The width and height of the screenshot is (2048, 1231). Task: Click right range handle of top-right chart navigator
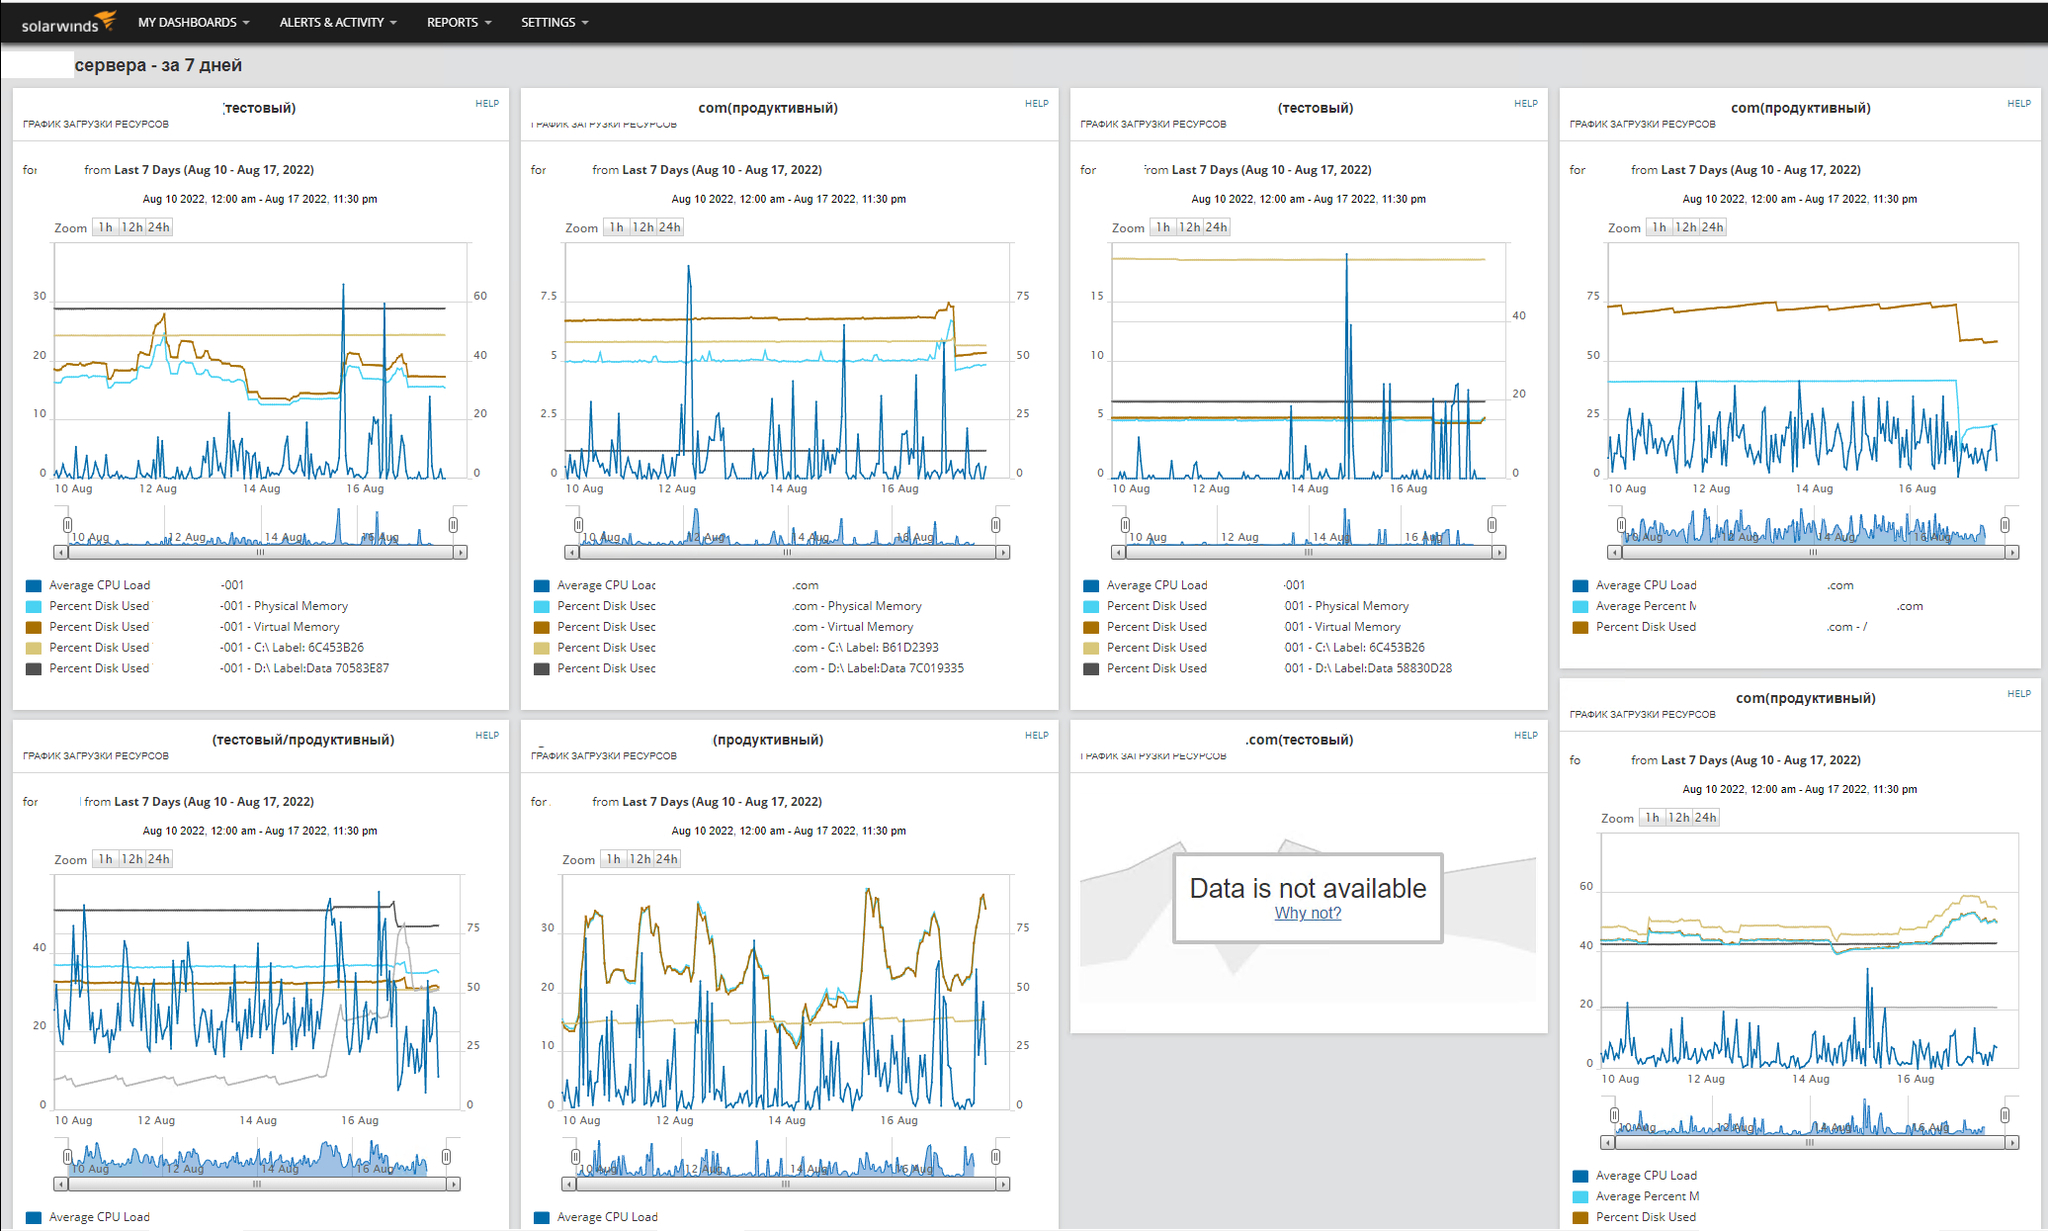(x=2004, y=525)
